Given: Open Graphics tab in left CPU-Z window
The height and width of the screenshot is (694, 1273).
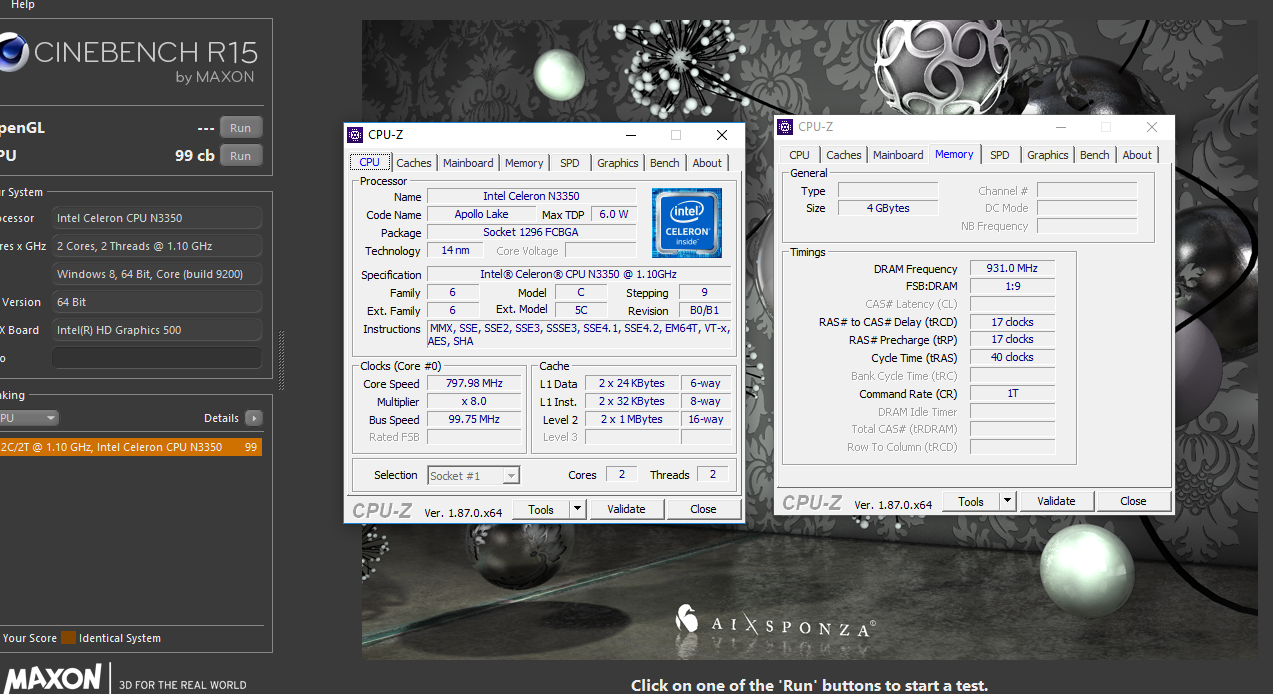Looking at the screenshot, I should coord(618,163).
